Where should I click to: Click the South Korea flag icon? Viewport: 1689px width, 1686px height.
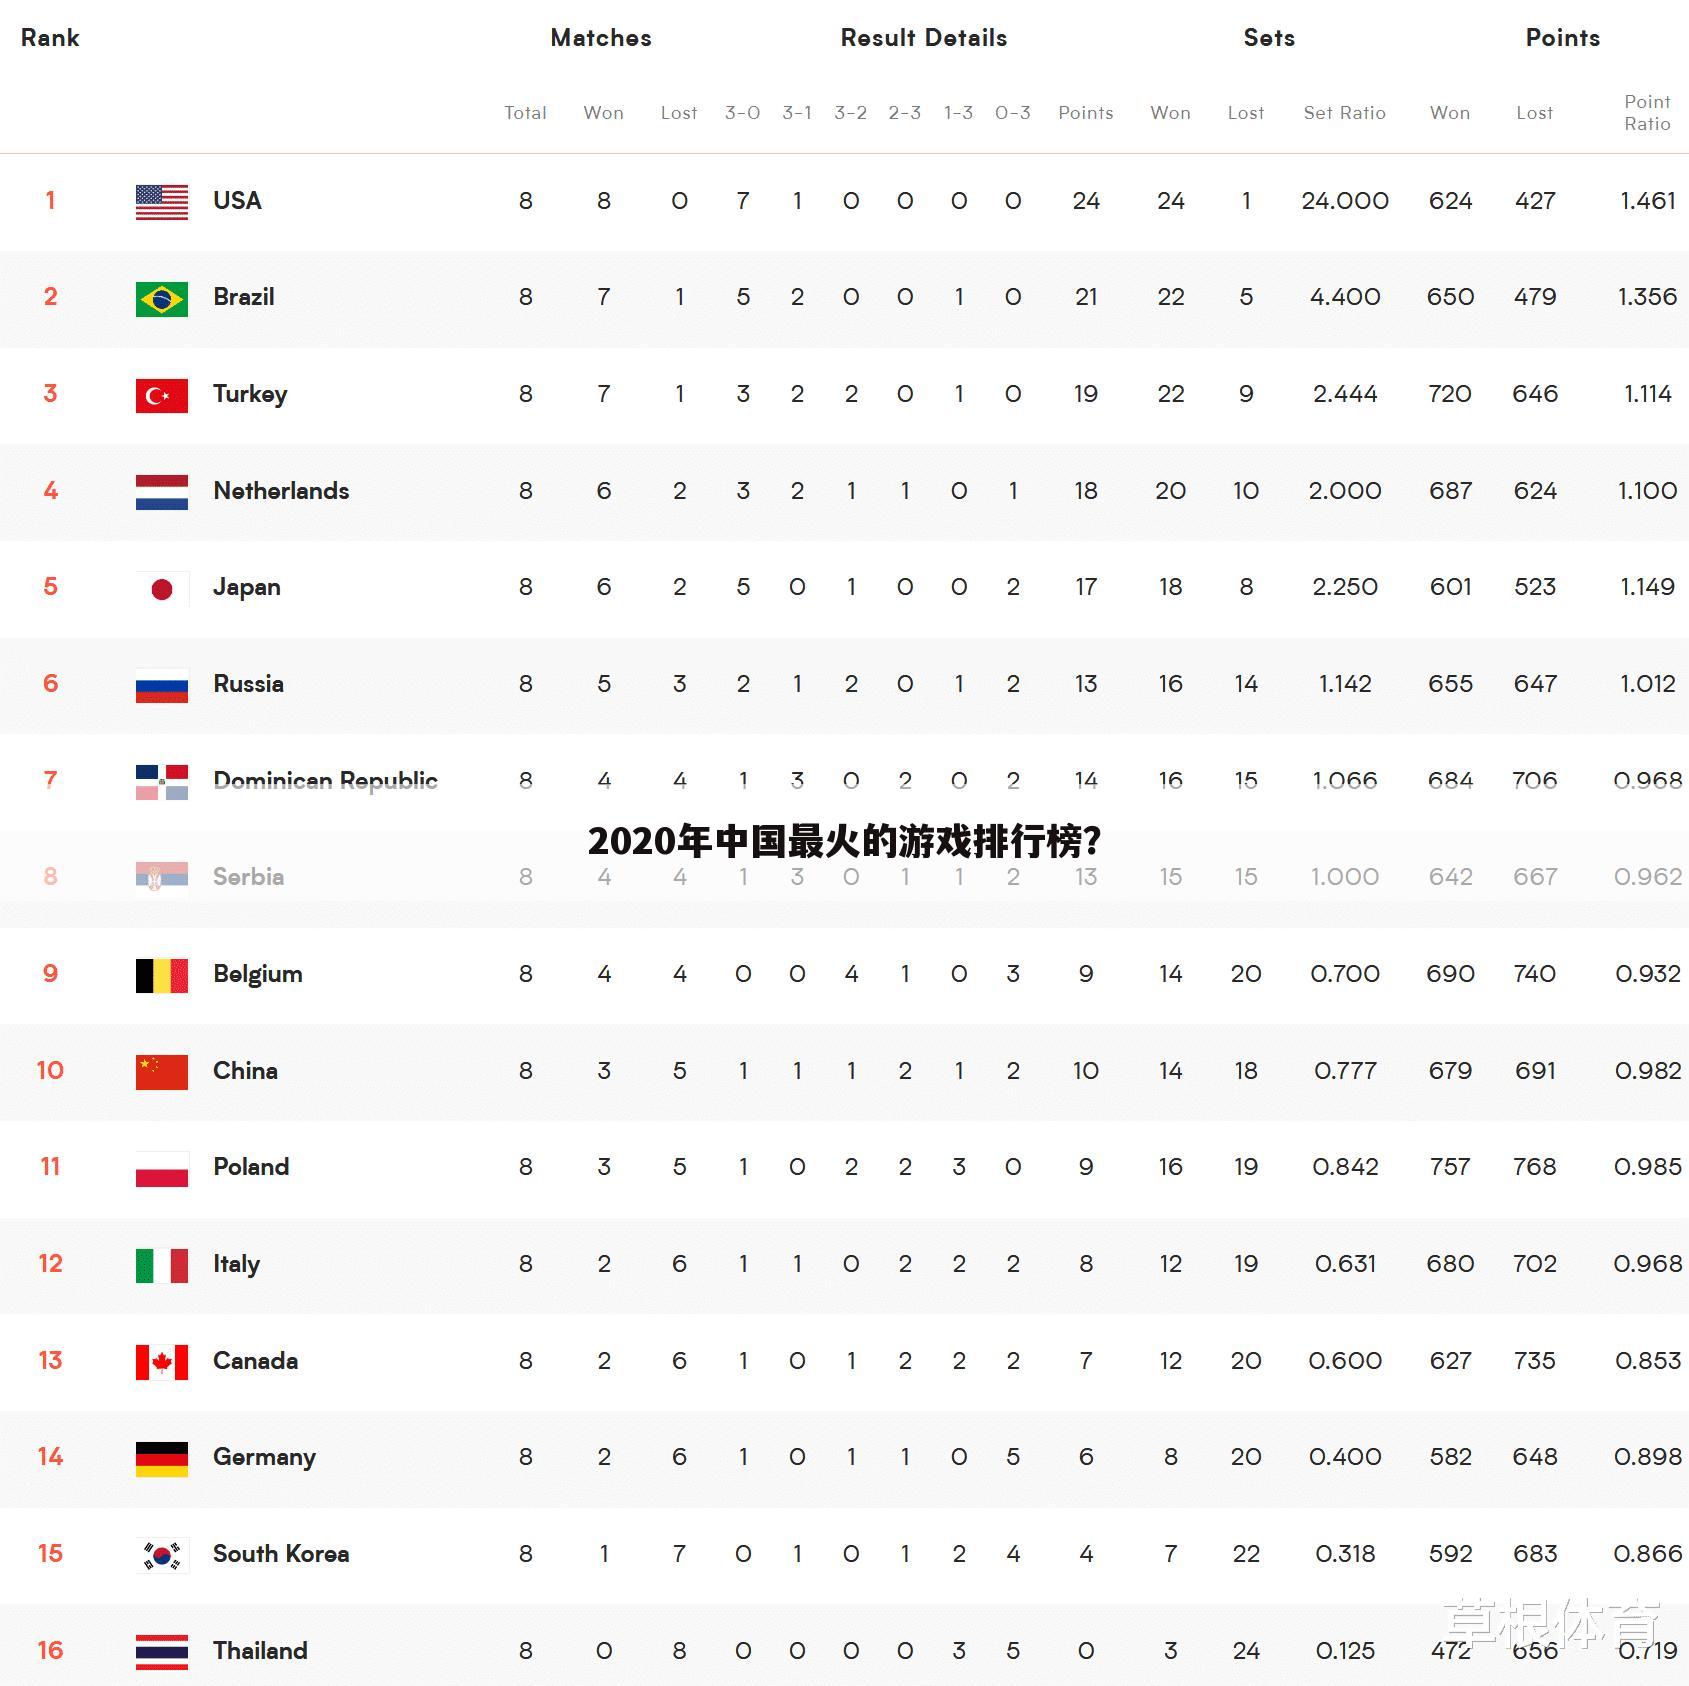click(162, 1556)
